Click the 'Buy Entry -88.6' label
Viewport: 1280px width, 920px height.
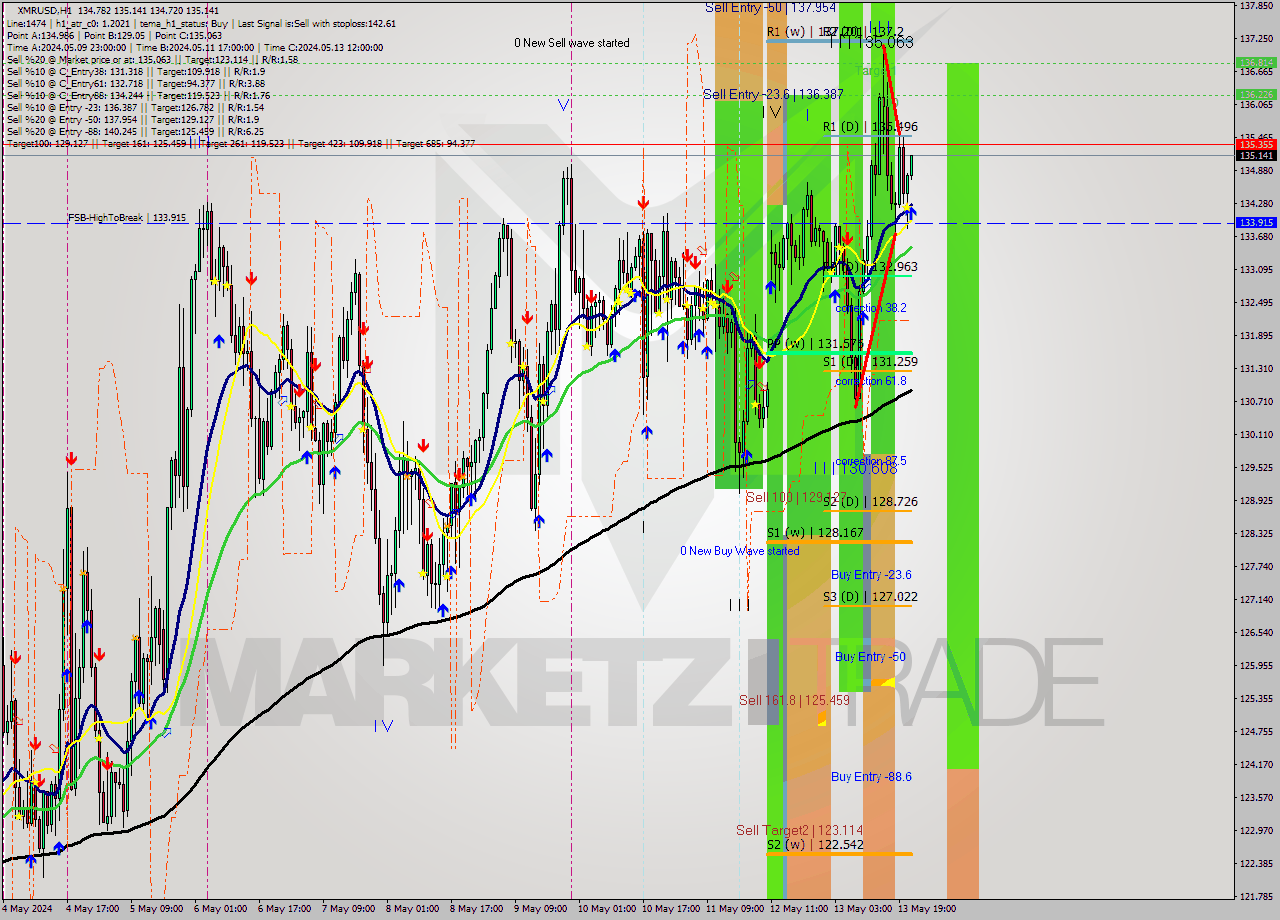[x=871, y=777]
